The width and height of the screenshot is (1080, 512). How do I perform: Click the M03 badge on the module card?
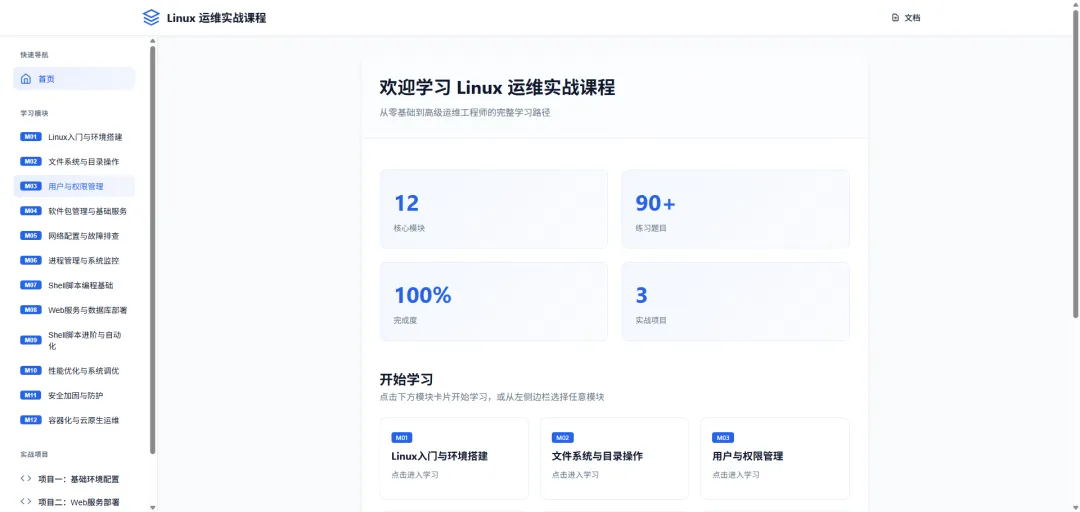point(723,438)
